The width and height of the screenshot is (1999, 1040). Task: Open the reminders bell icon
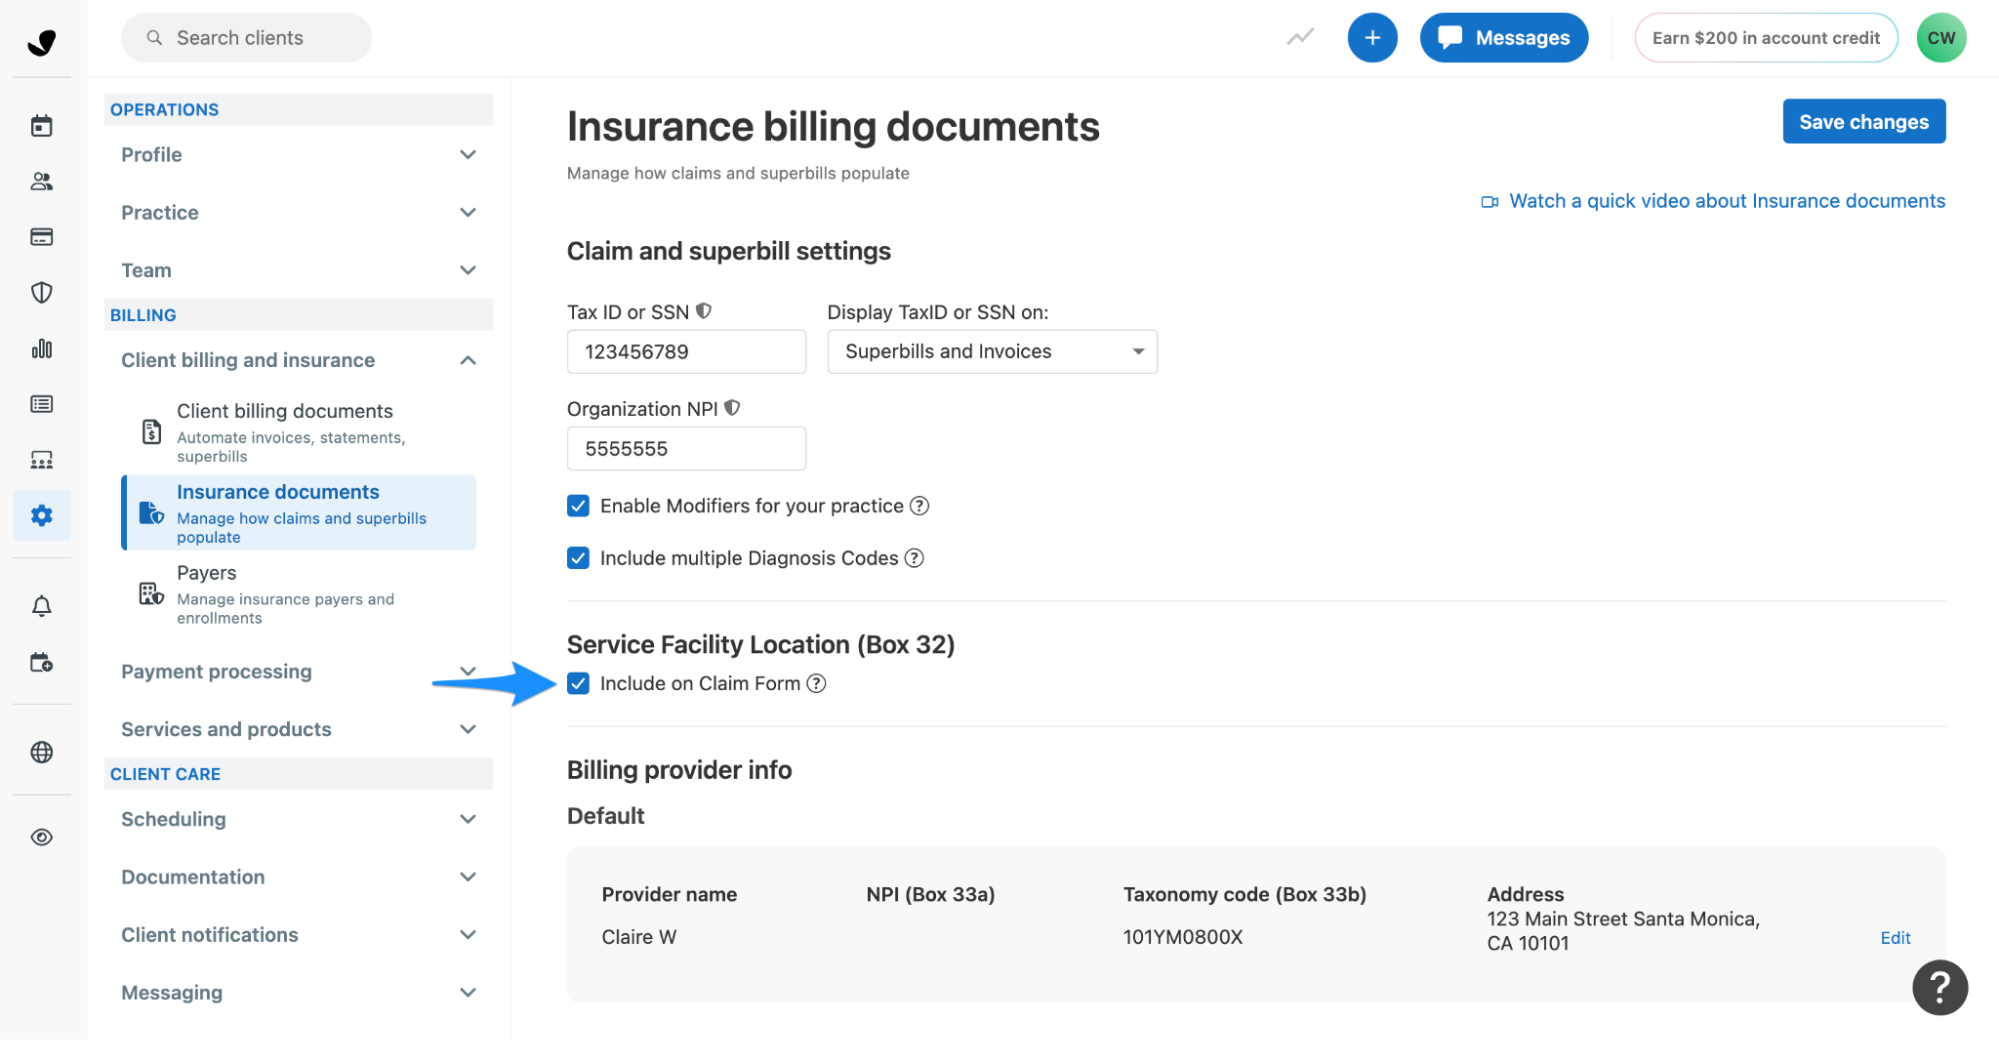pyautogui.click(x=41, y=606)
